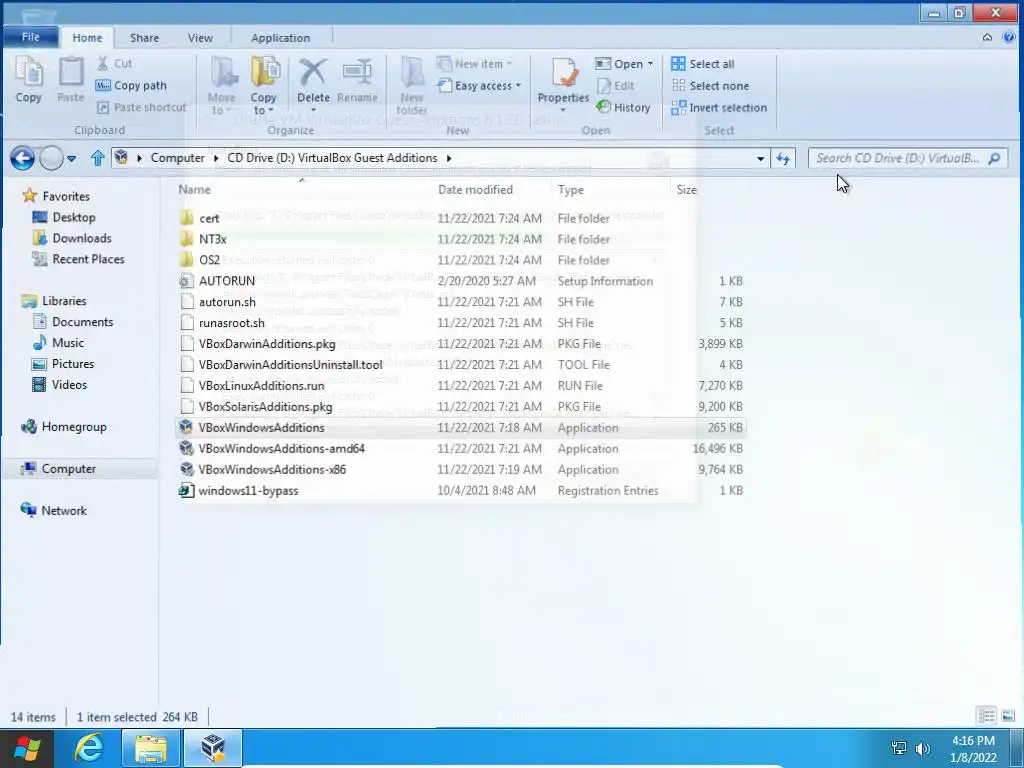Screen dimensions: 1024x768
Task: Select the NT3x folder
Action: click(460, 239)
